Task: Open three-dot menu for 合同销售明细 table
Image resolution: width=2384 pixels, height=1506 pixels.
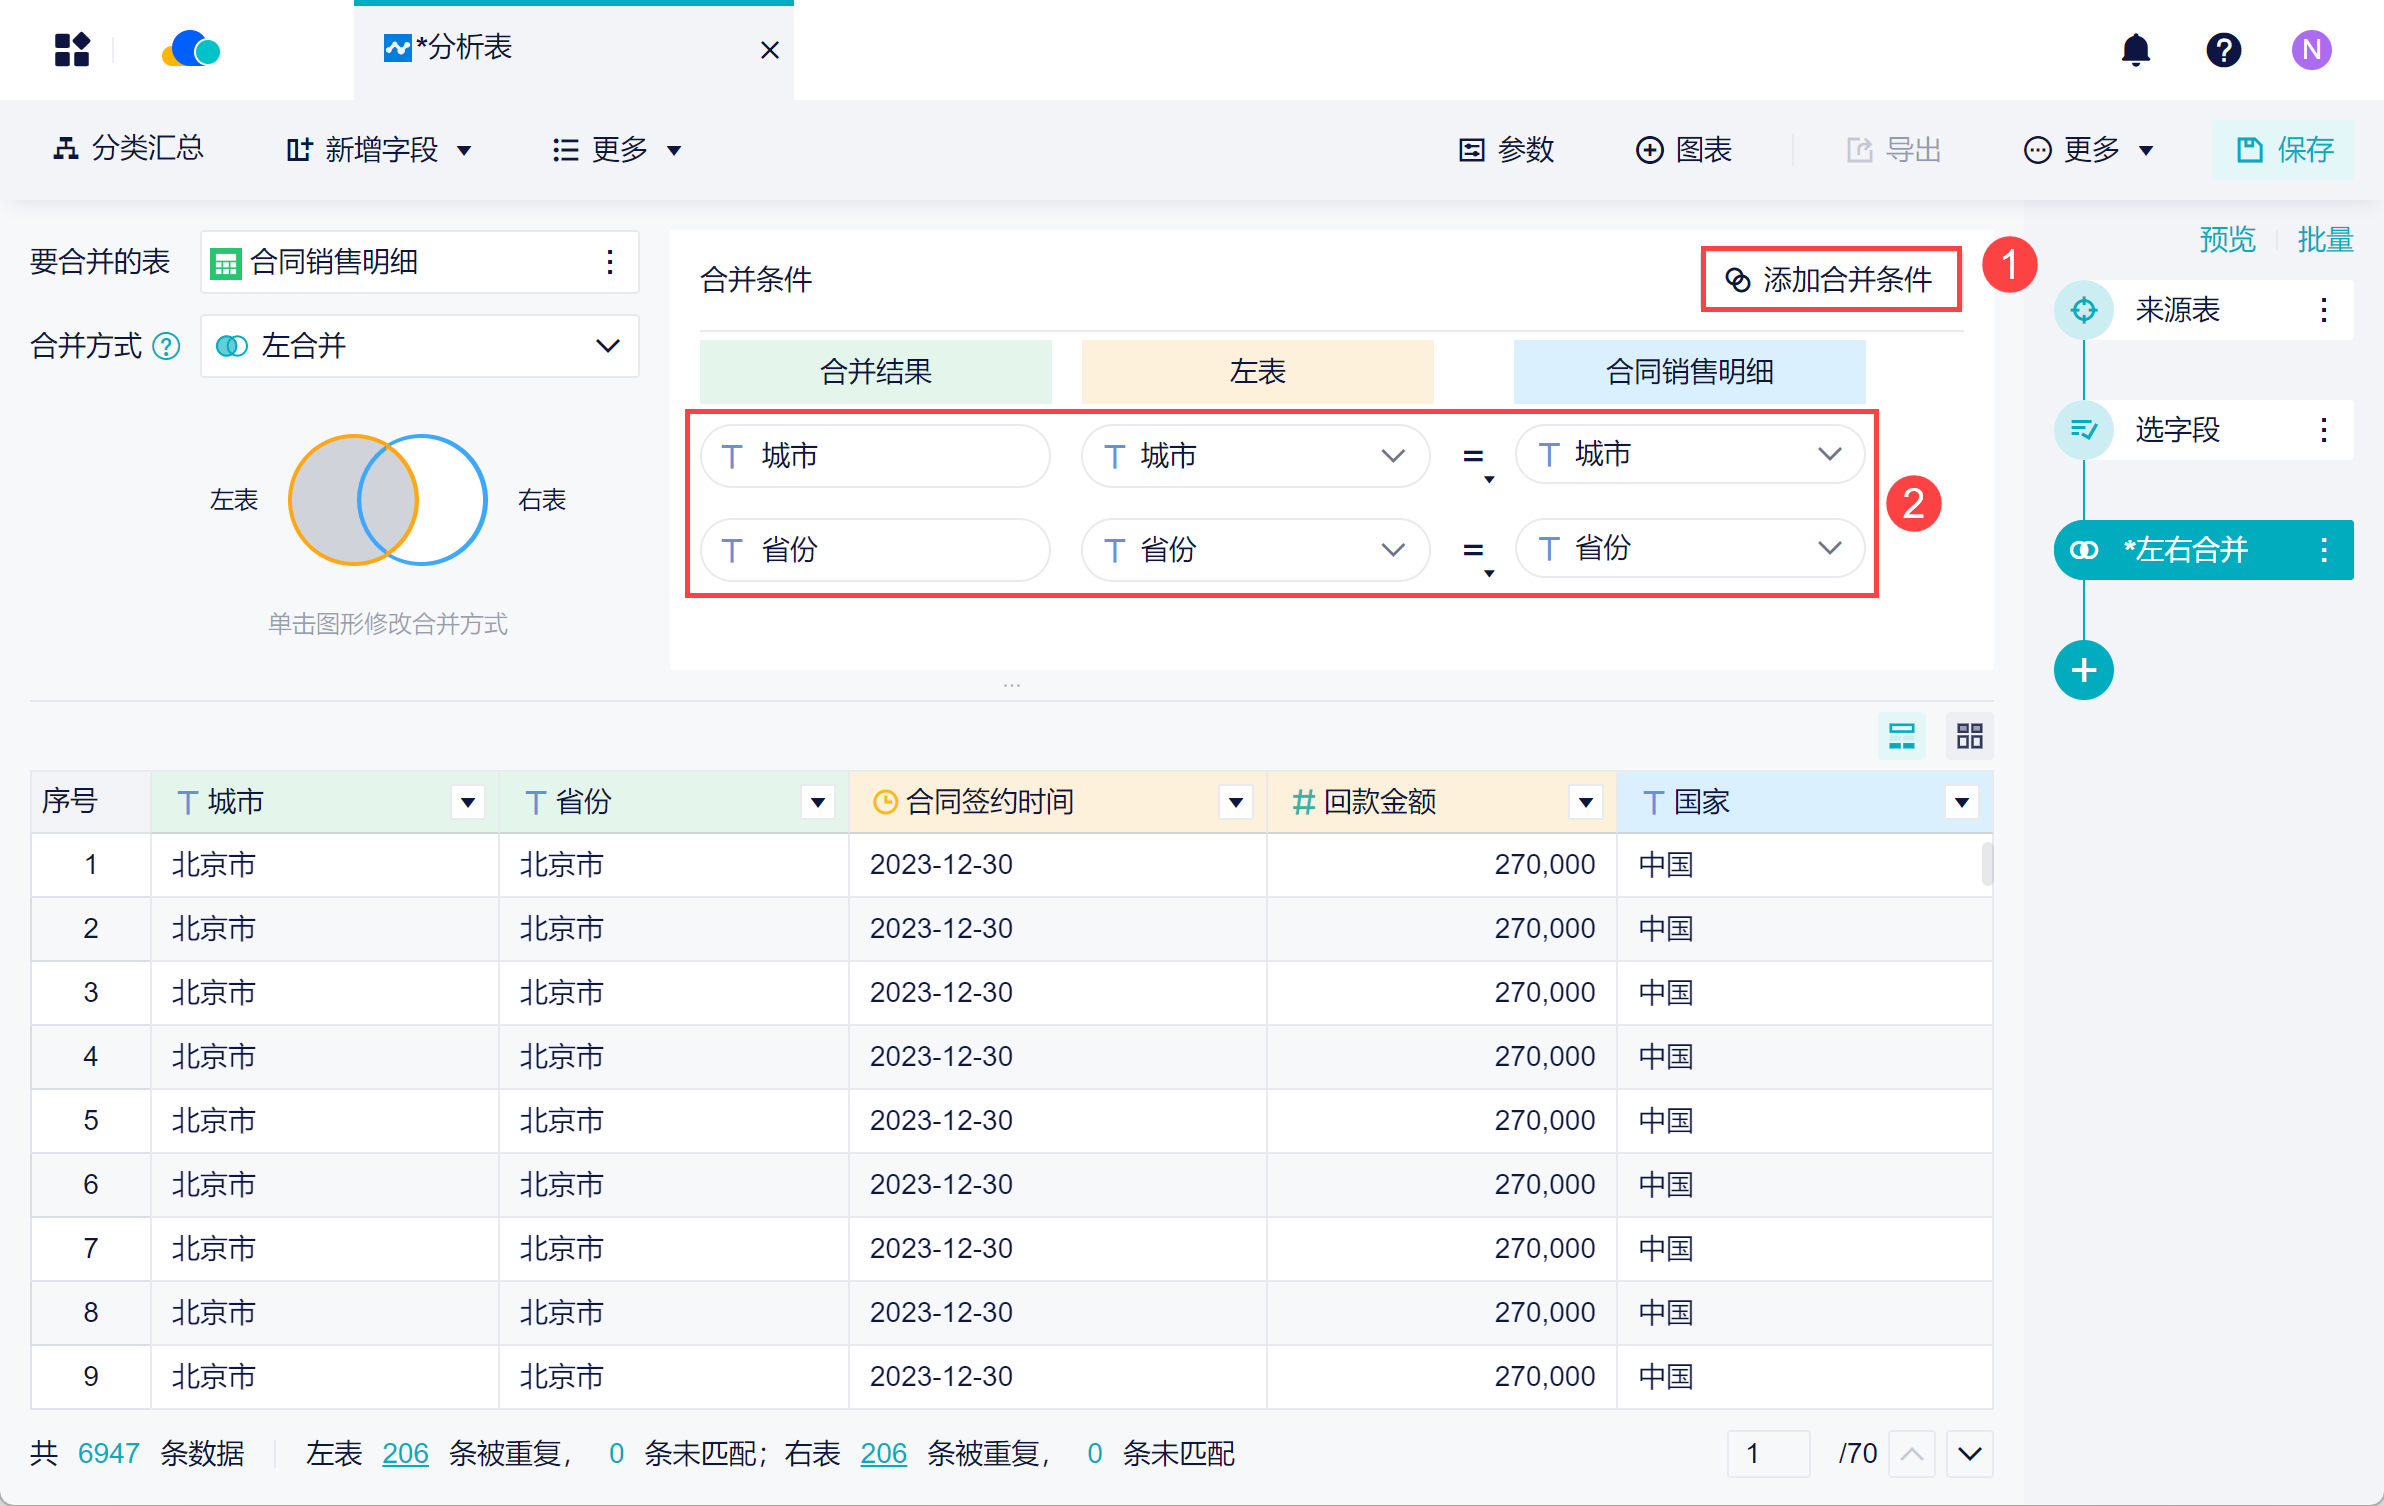Action: [609, 262]
